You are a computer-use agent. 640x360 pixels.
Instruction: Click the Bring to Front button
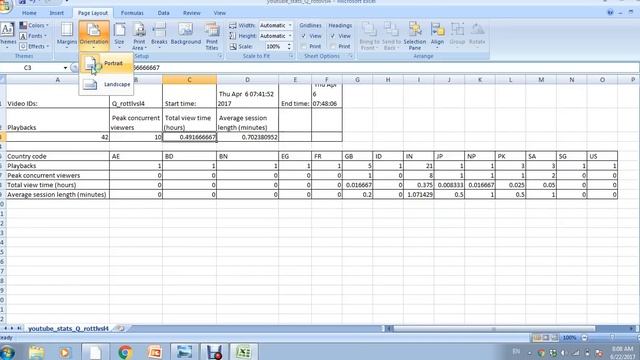pos(369,36)
